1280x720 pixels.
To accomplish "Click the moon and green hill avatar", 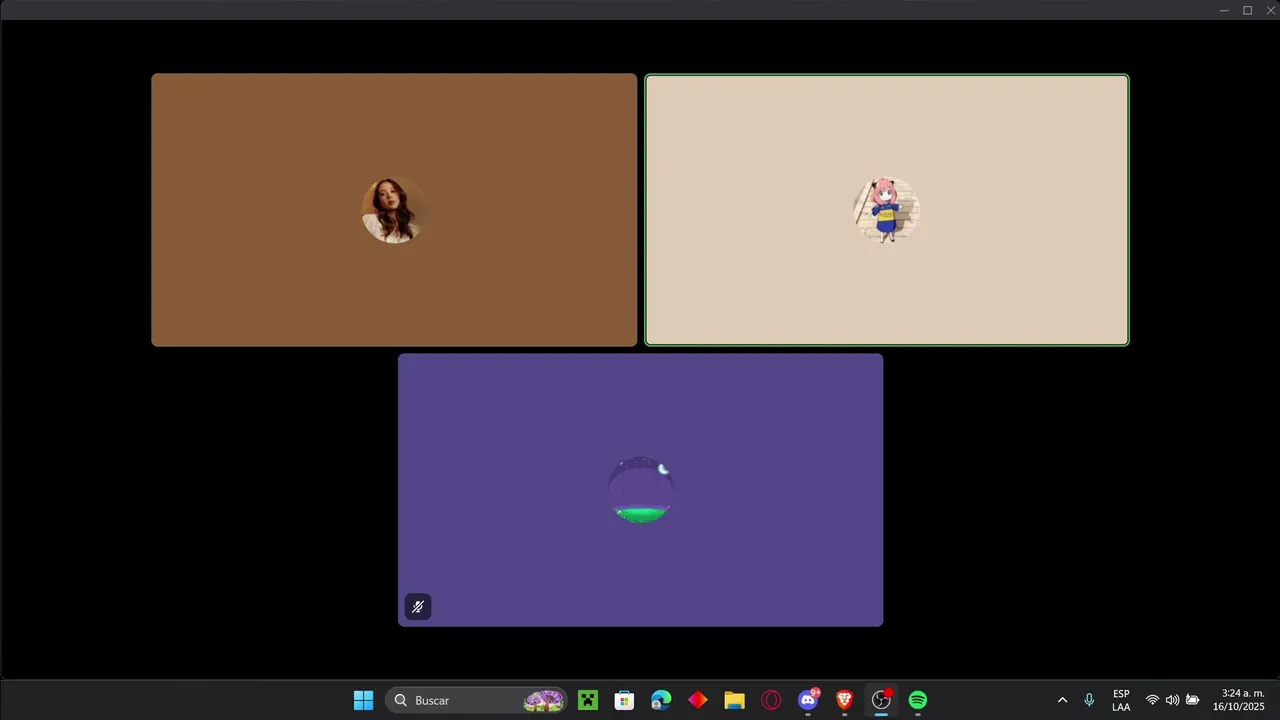I will (640, 490).
